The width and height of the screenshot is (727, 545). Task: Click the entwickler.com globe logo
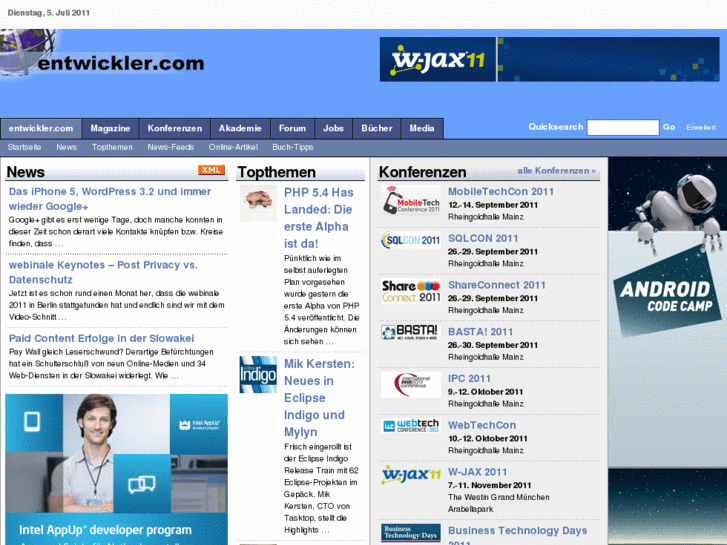click(102, 53)
